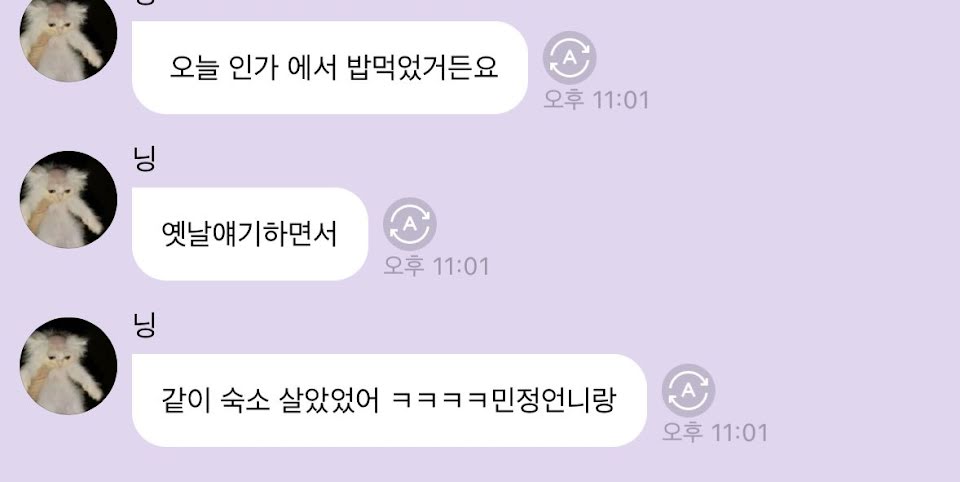Select the 같이 숙소 살았었어 message bubble
Image resolution: width=960 pixels, height=482 pixels.
389,401
